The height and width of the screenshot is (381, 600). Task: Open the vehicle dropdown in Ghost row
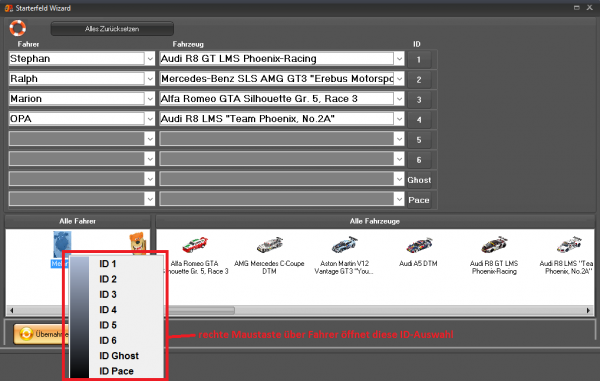[x=399, y=179]
